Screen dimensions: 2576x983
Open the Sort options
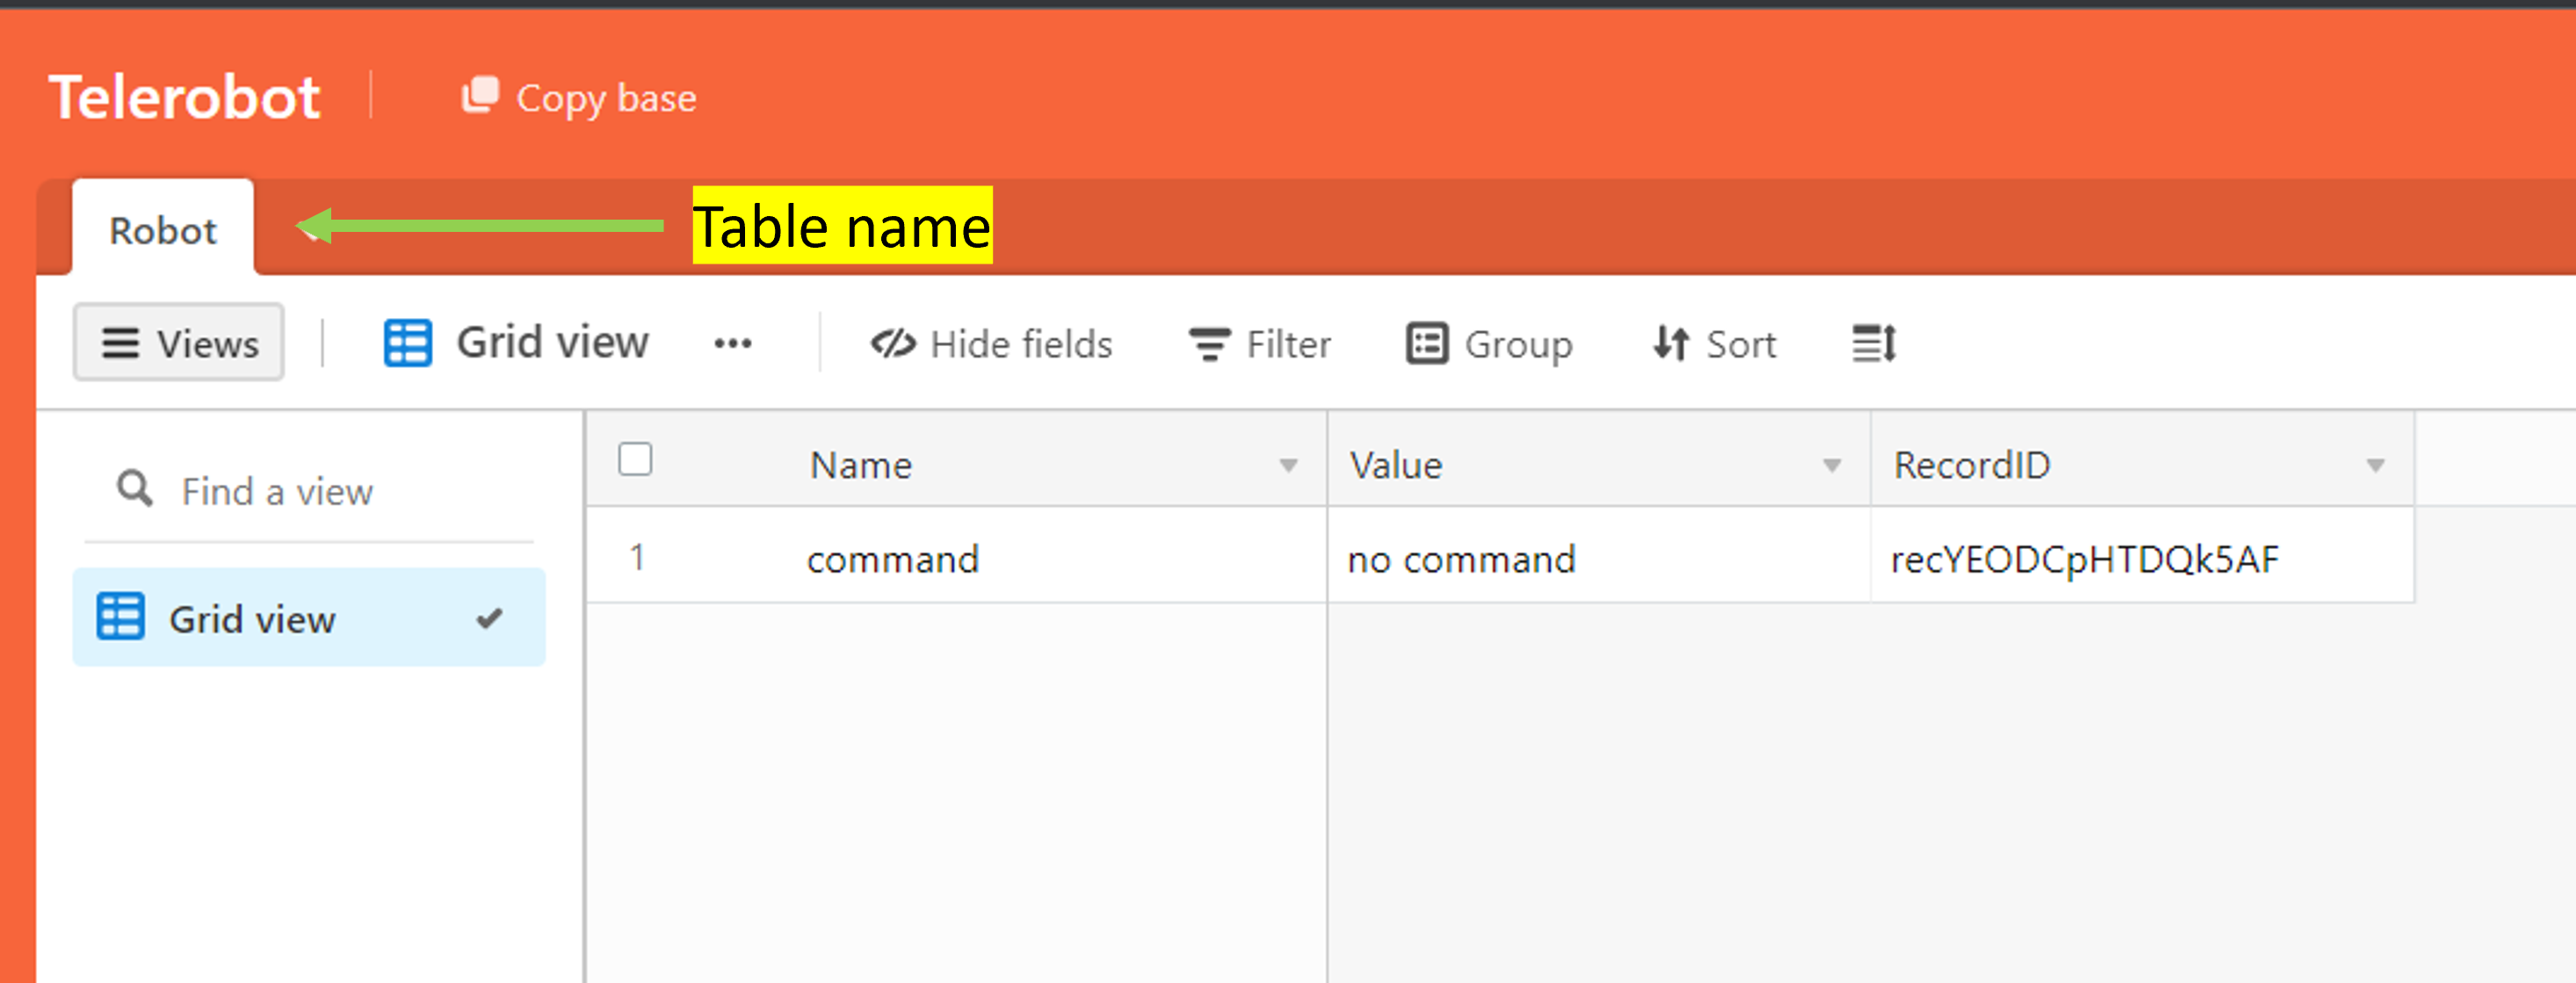coord(1714,344)
